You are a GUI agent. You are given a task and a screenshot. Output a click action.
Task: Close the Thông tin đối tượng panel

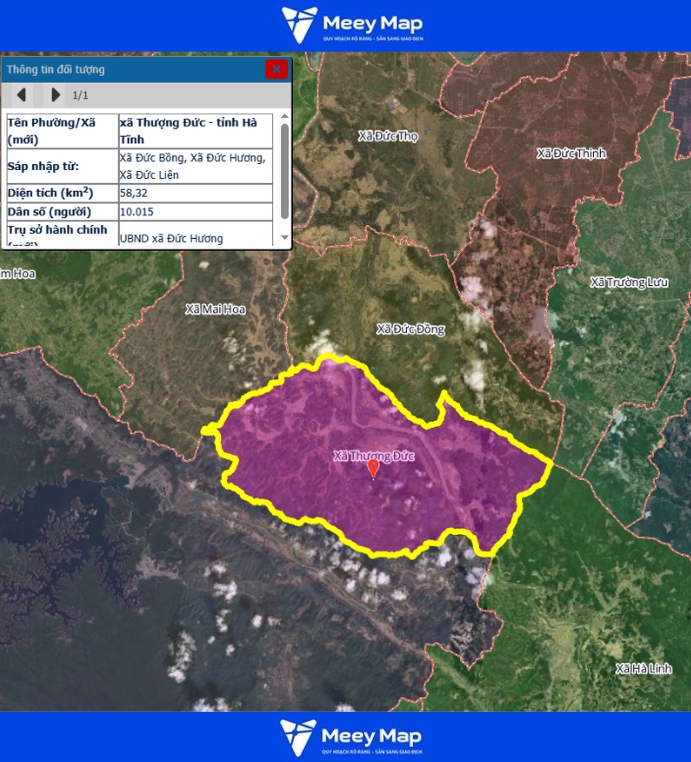pyautogui.click(x=276, y=69)
